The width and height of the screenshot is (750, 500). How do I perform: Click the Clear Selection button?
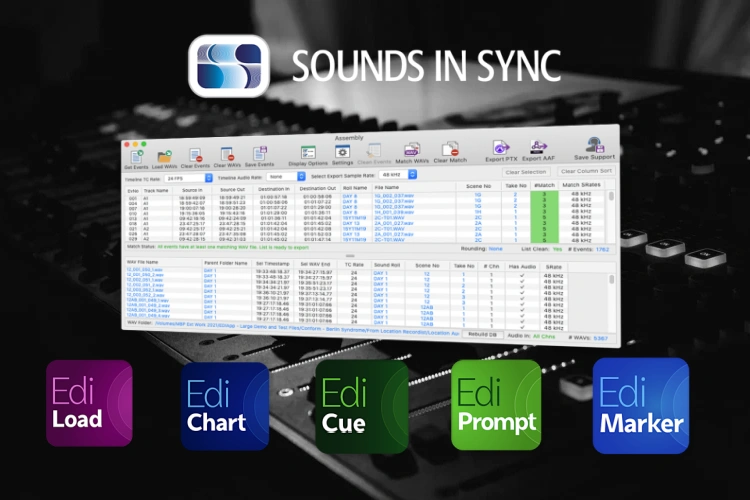pyautogui.click(x=526, y=172)
